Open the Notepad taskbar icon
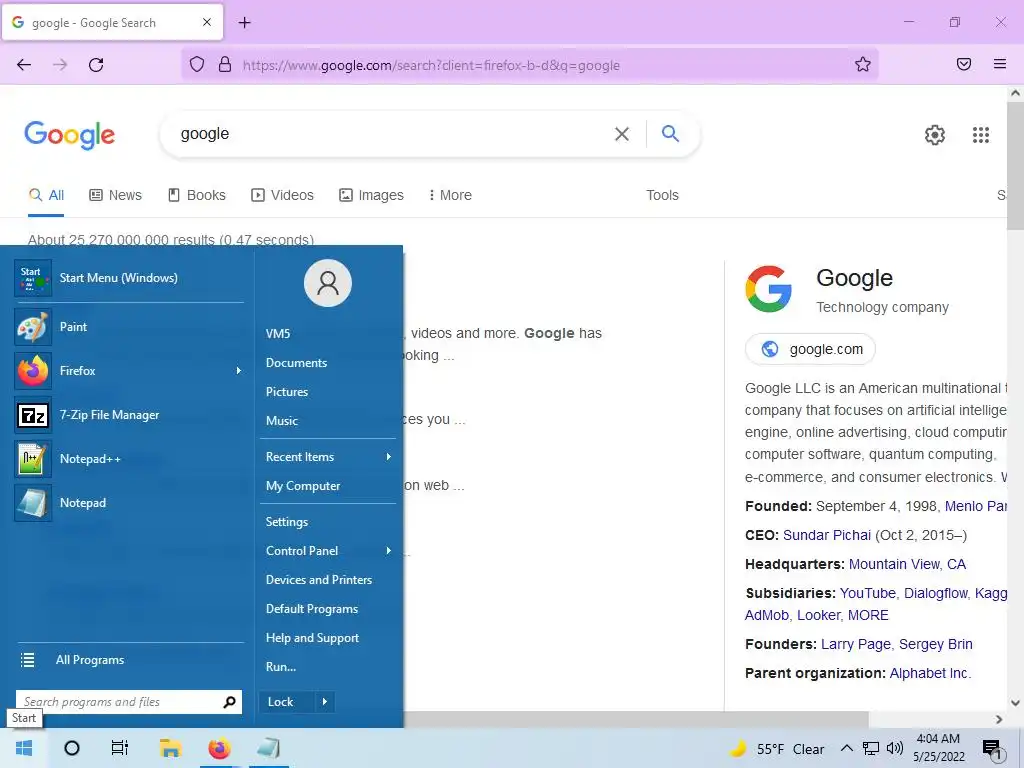1024x768 pixels. (268, 748)
